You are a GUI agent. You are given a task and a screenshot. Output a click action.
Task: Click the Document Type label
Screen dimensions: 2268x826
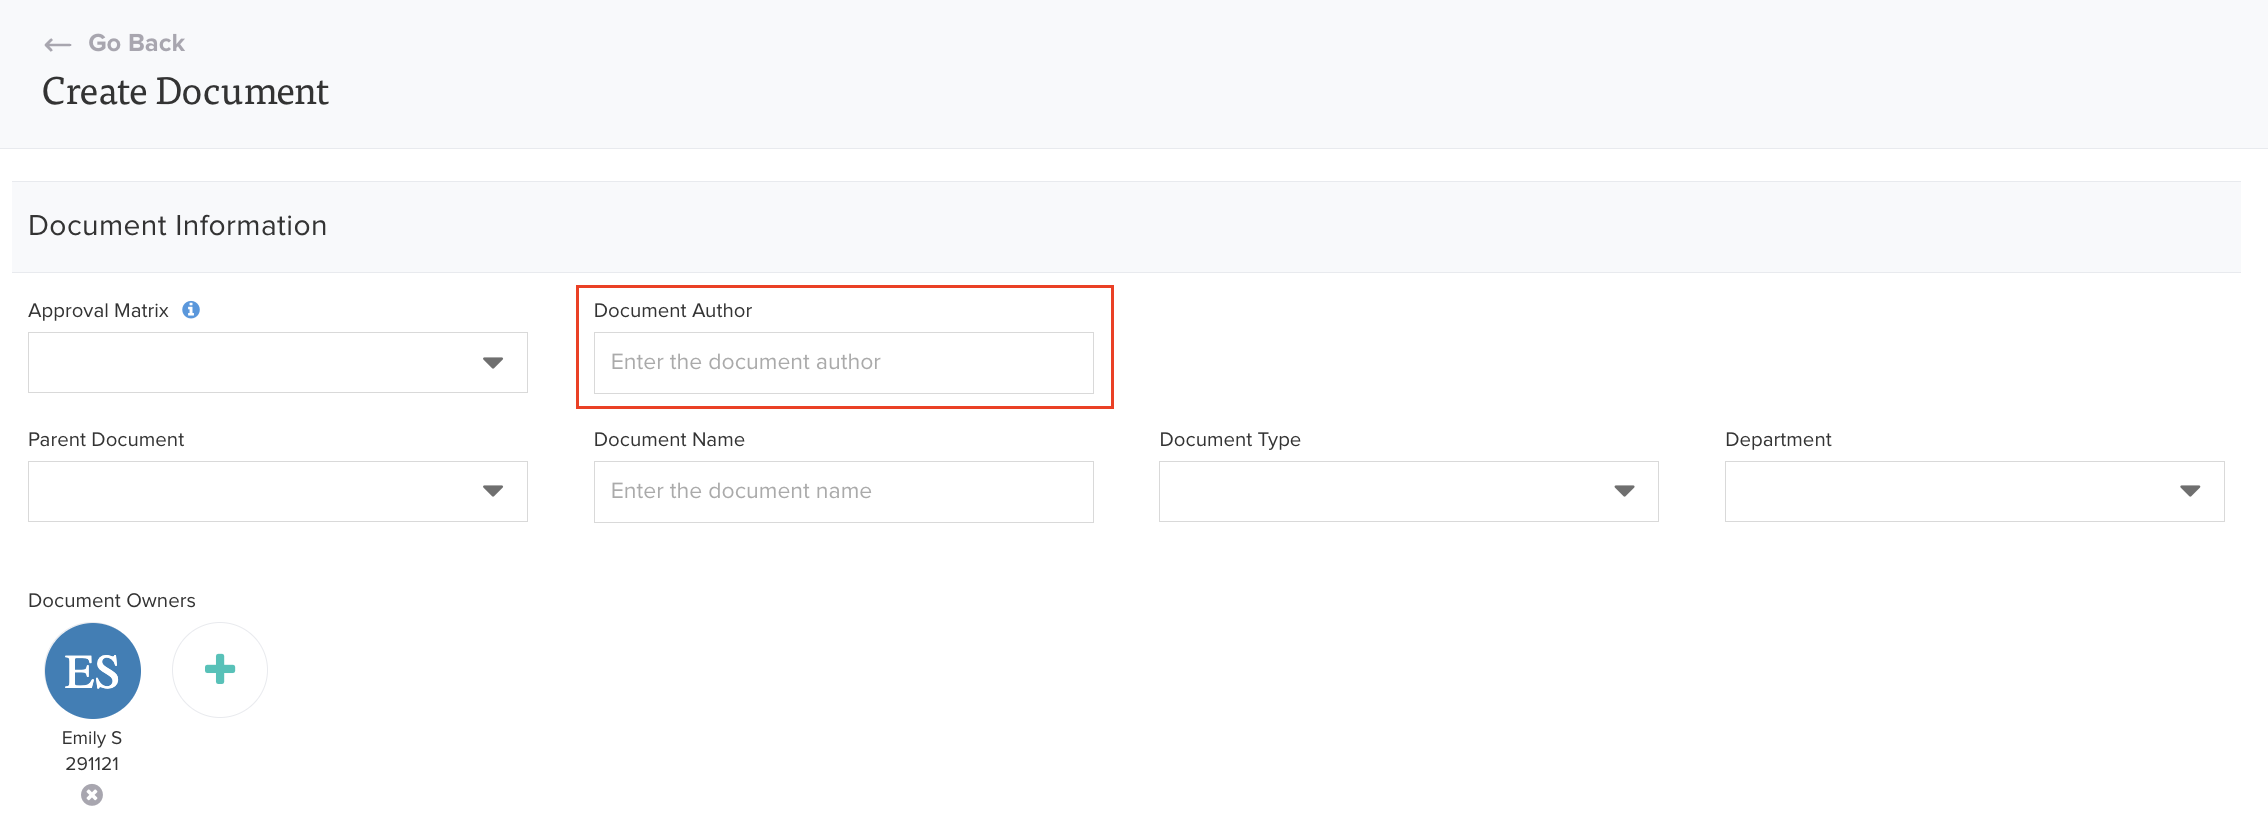[1230, 439]
